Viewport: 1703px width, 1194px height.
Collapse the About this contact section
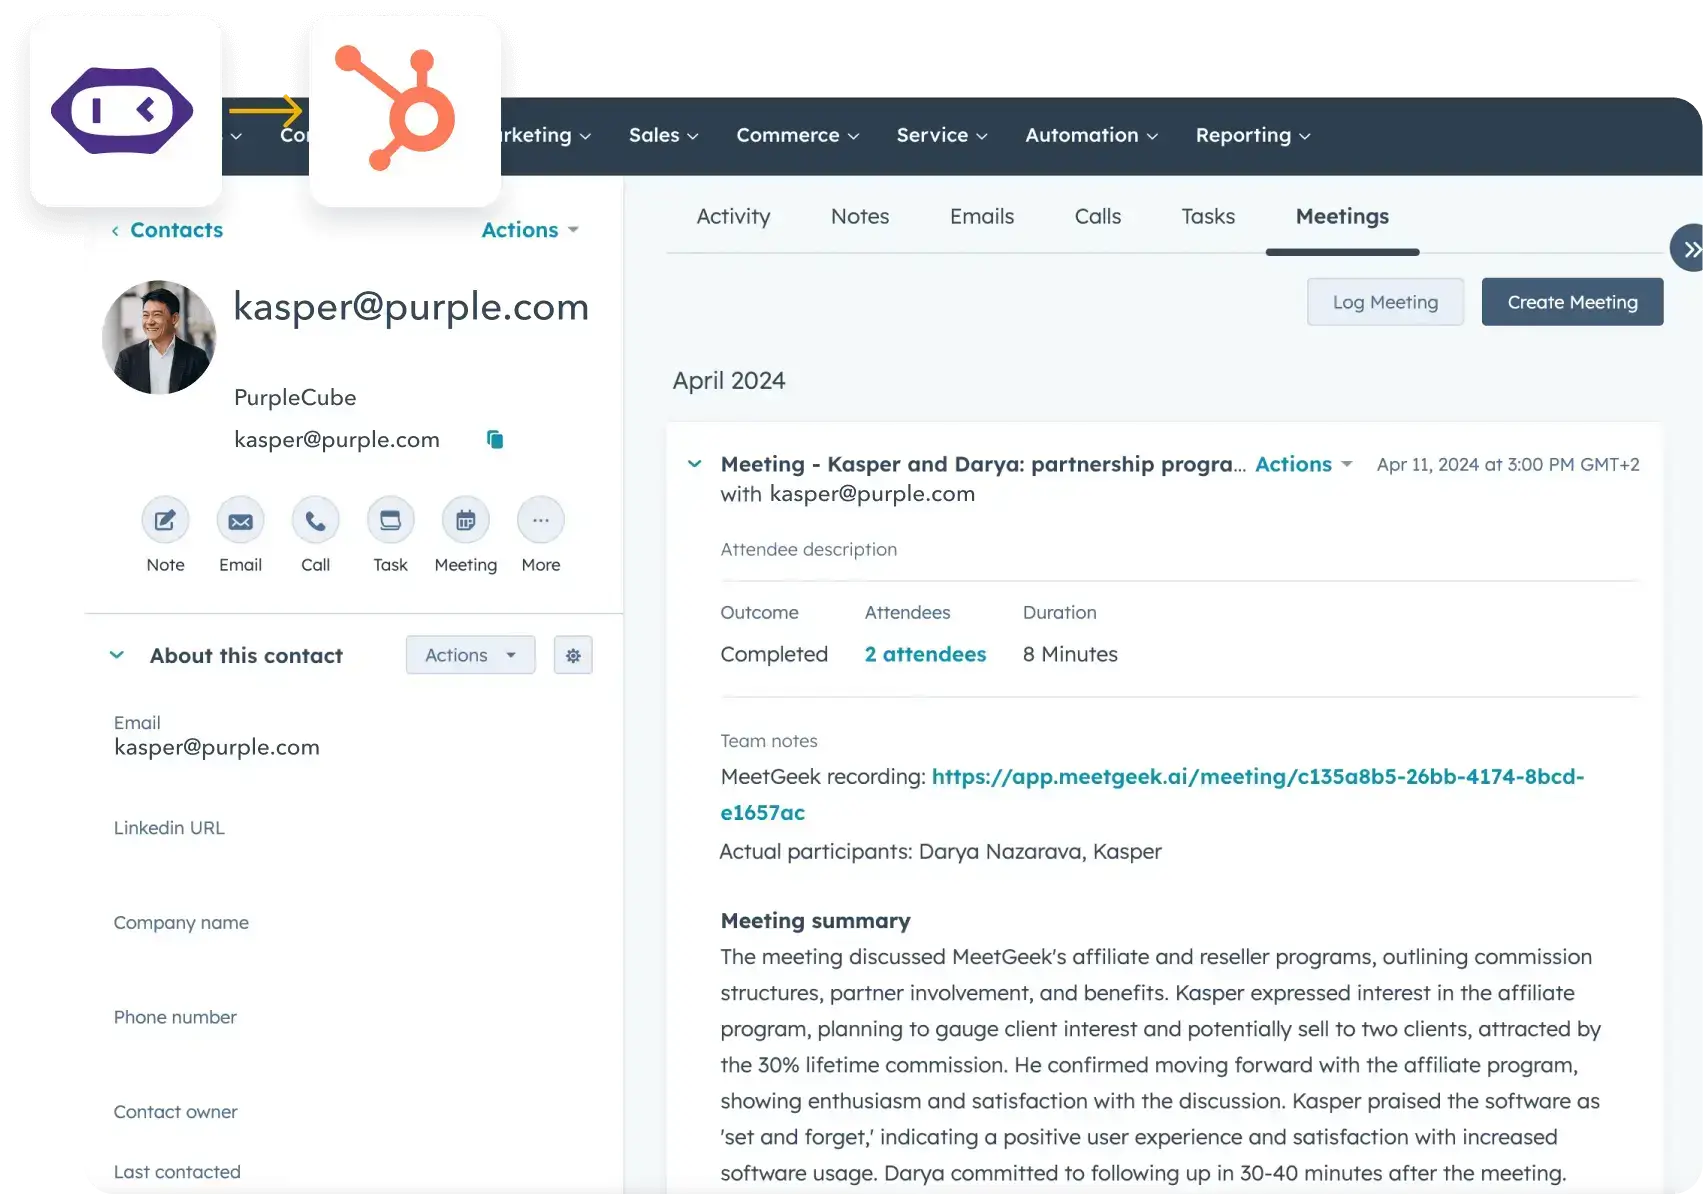[x=117, y=655]
